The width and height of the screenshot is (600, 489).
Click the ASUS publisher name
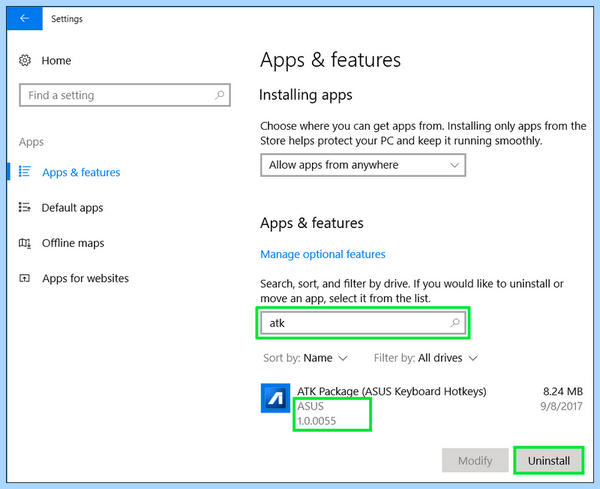(x=311, y=406)
